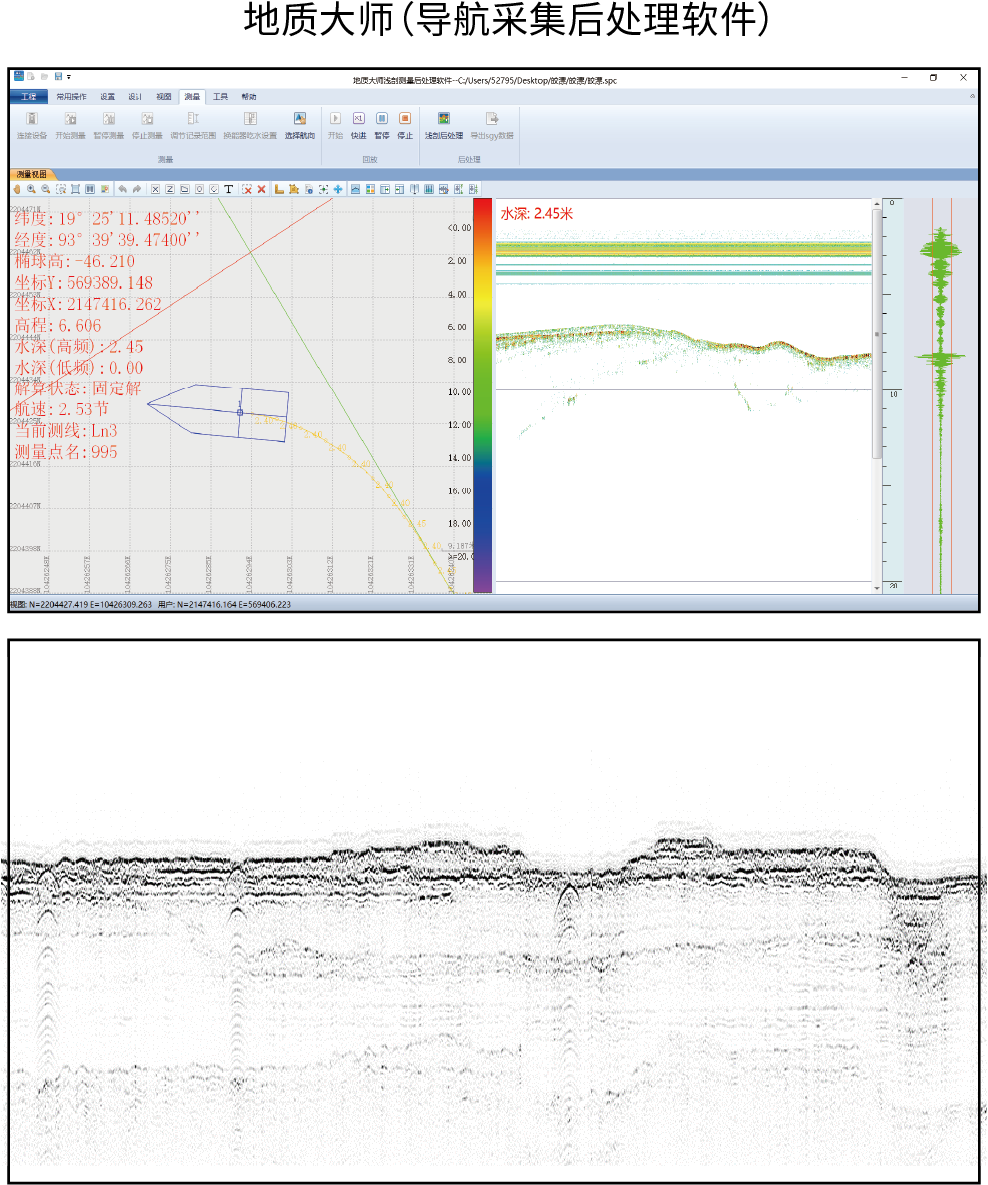Click the blue cross move icon

(338, 189)
